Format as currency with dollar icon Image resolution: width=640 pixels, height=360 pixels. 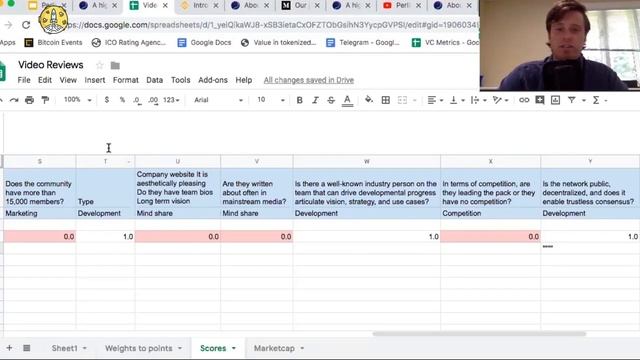tap(107, 100)
